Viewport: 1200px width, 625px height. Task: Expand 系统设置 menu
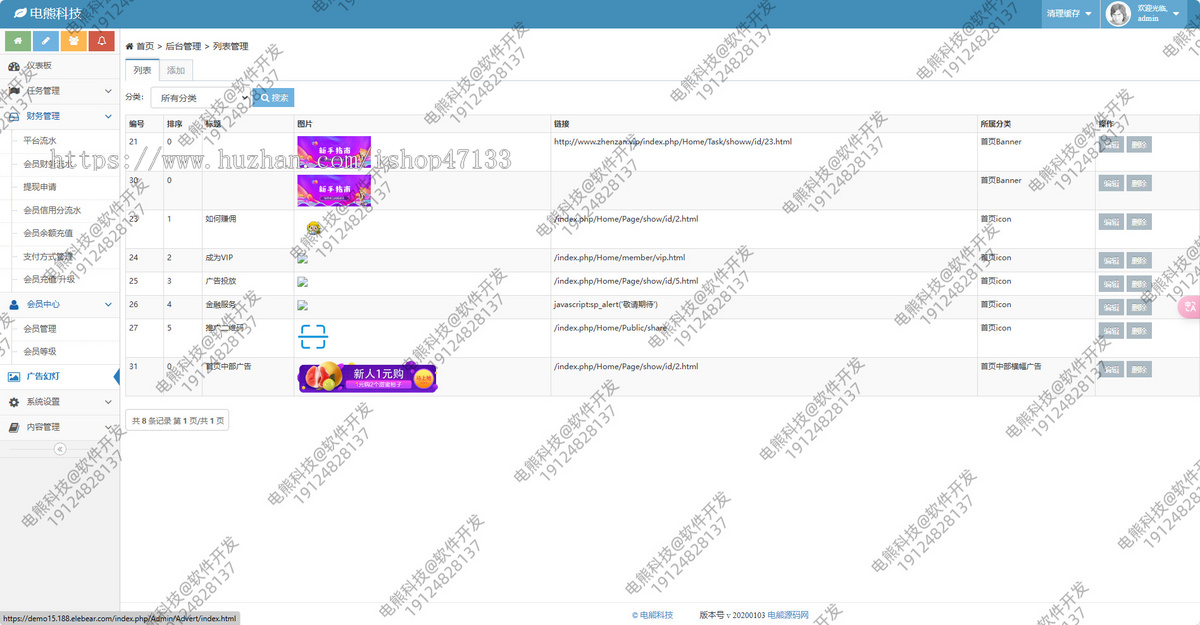tap(60, 402)
